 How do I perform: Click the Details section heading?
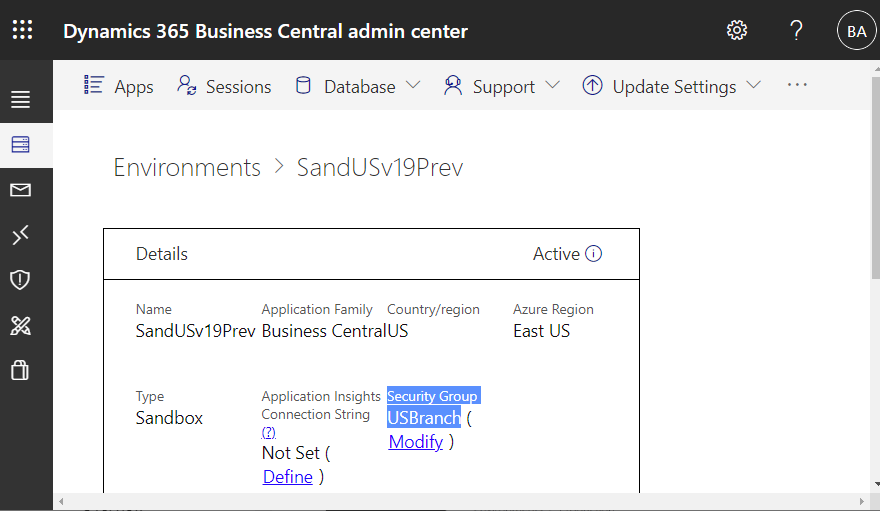tap(162, 254)
